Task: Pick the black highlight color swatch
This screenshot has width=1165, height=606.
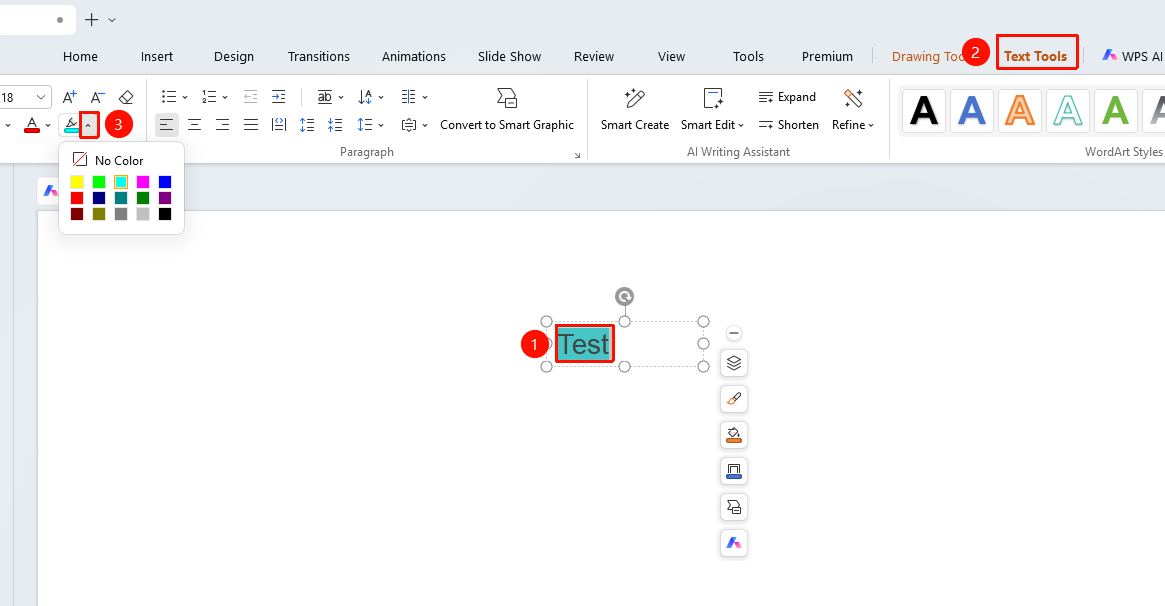Action: coord(165,214)
